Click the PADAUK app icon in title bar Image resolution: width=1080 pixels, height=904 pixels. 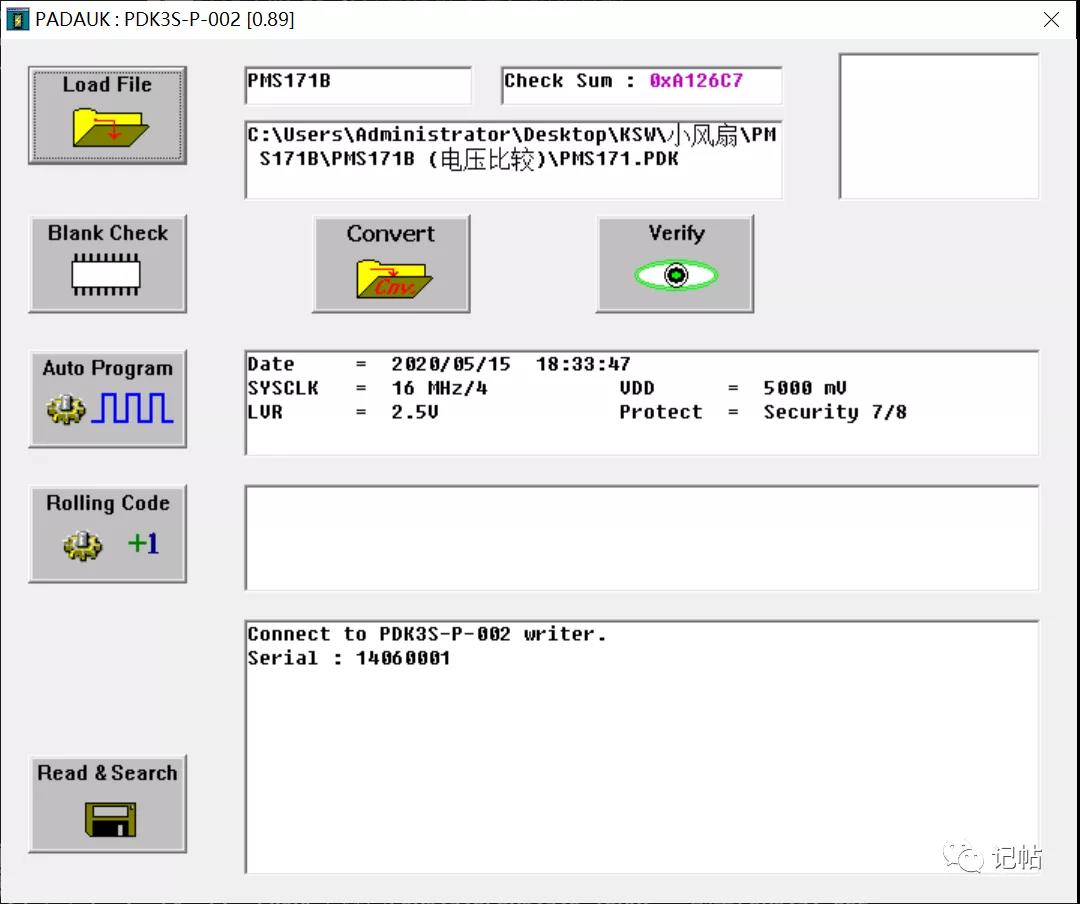(17, 19)
